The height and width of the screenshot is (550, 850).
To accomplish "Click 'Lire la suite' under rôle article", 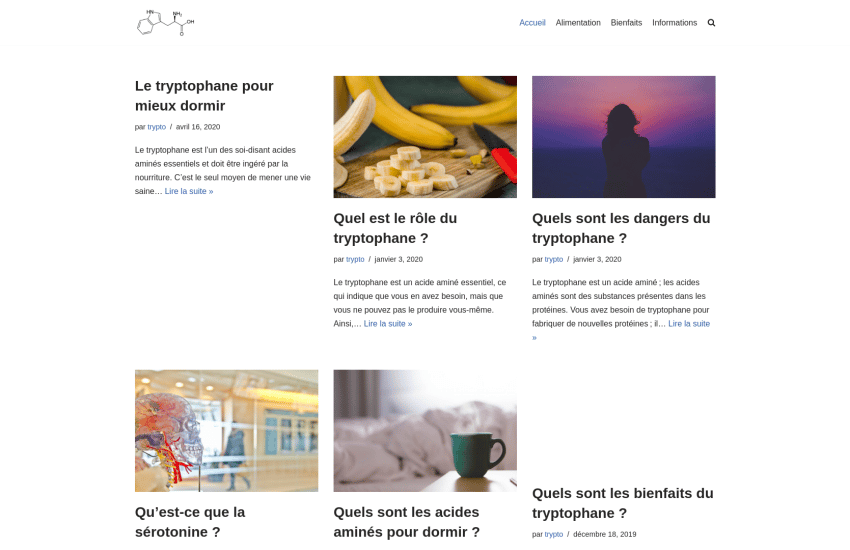I will (x=388, y=323).
